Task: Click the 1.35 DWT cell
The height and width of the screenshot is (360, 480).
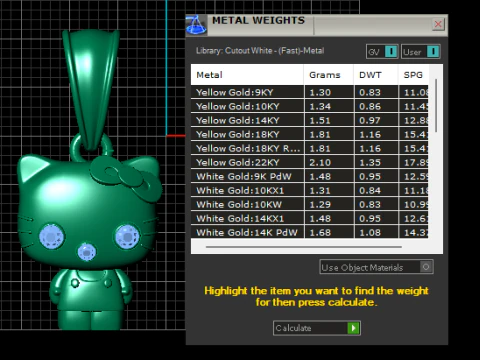Action: tap(376, 162)
